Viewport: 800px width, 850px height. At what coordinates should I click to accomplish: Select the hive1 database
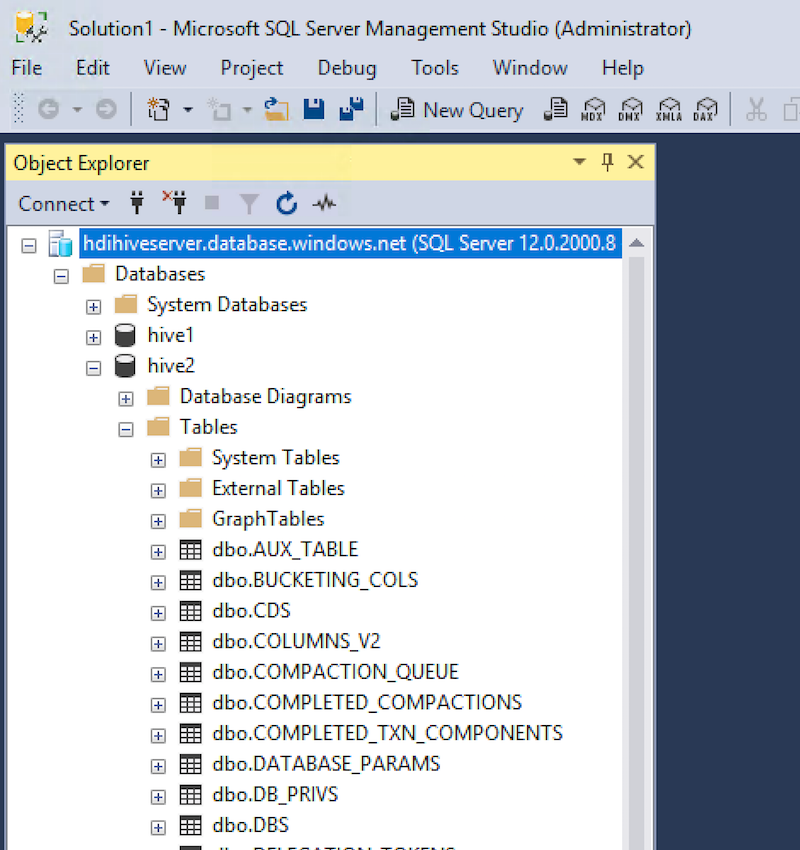171,335
